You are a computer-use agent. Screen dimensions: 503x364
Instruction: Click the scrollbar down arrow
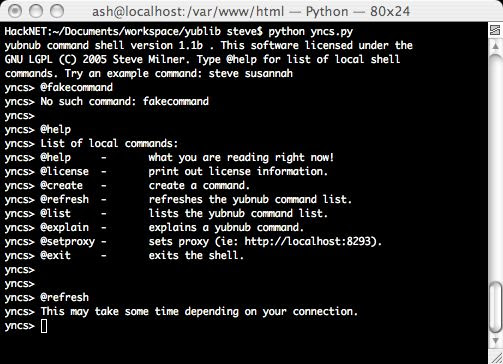click(495, 340)
